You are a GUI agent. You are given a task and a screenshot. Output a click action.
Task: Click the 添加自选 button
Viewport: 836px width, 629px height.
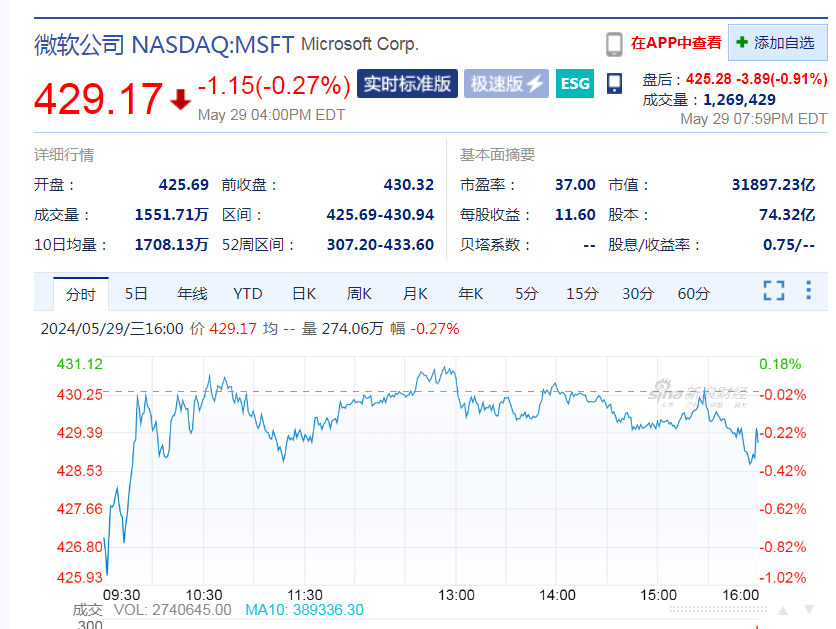pyautogui.click(x=777, y=42)
